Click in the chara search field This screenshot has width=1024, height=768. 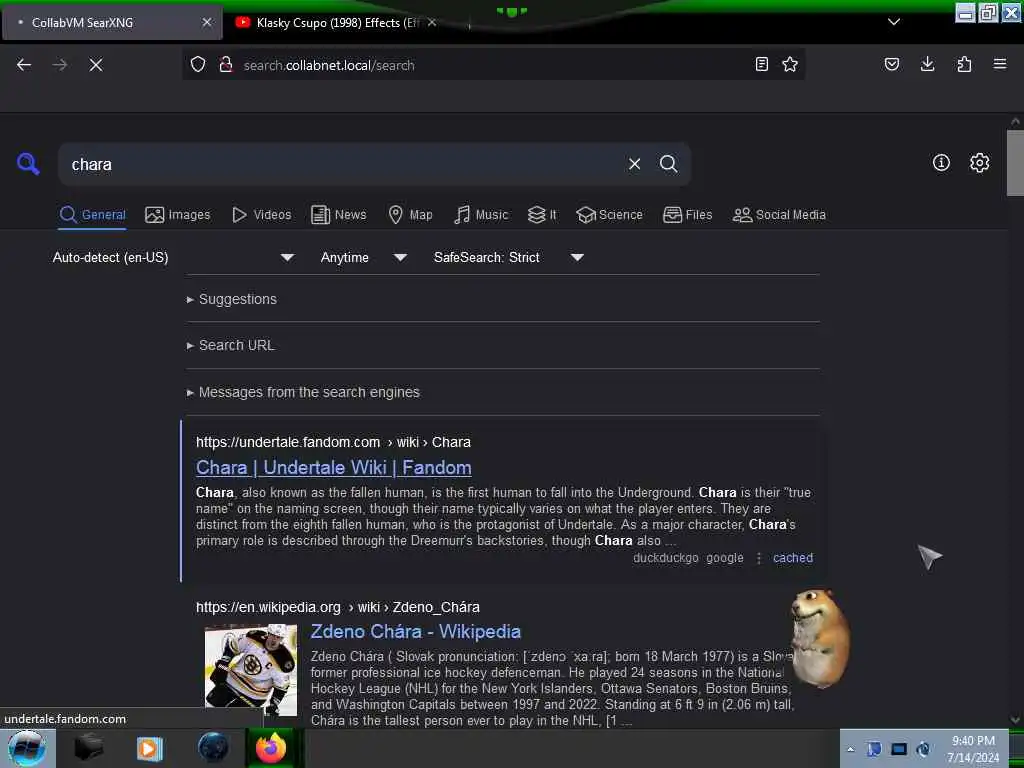click(340, 164)
